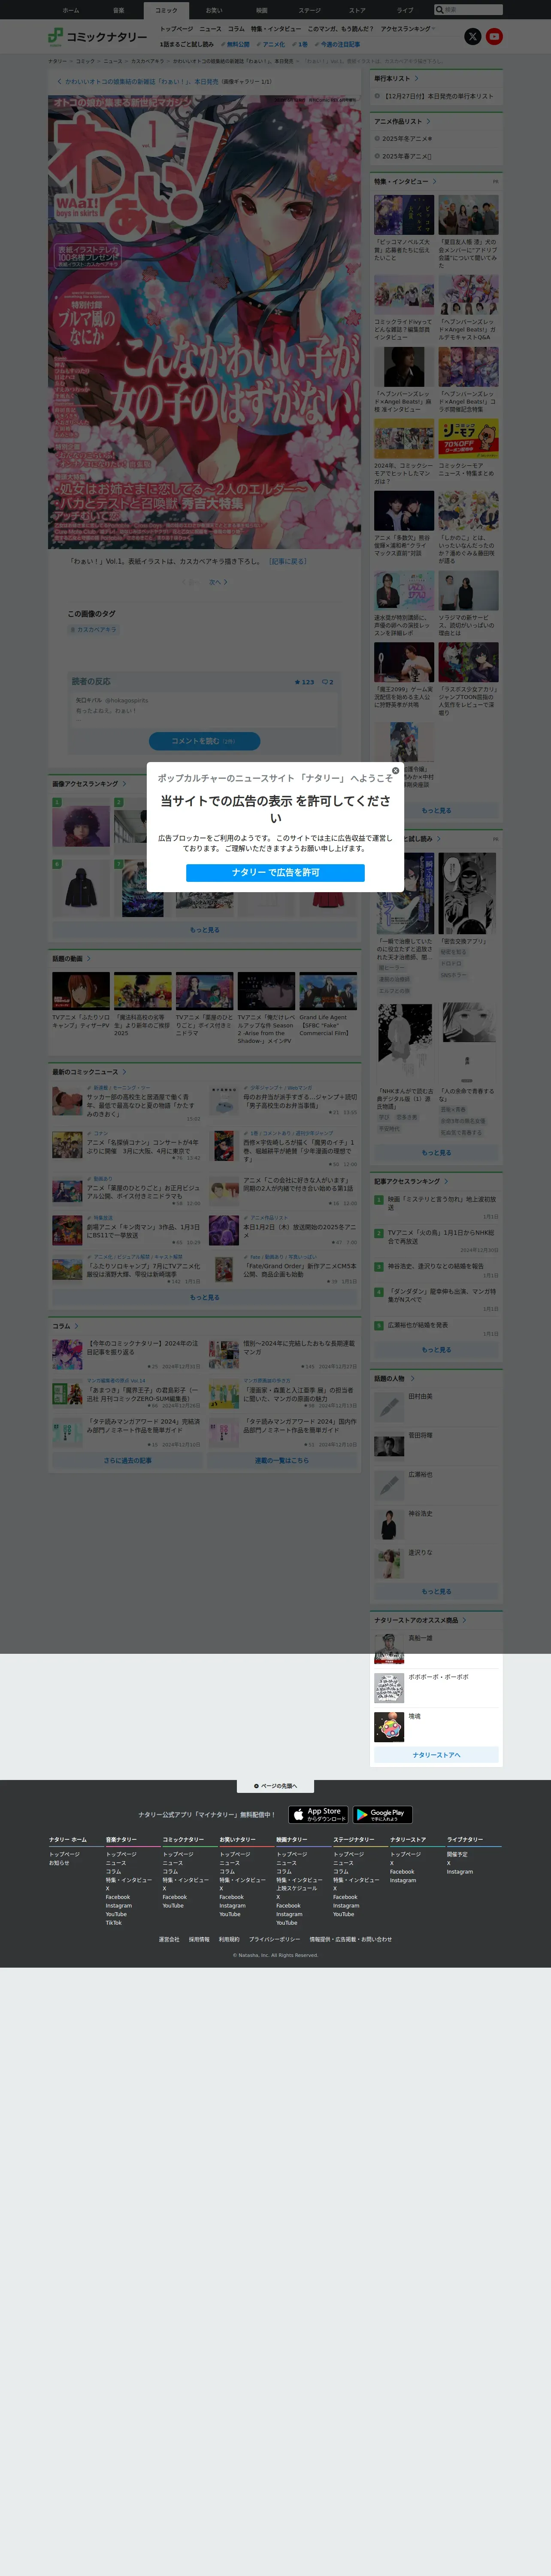Open the App Store download badge
Screen dimensions: 551x2576
pos(319,1814)
